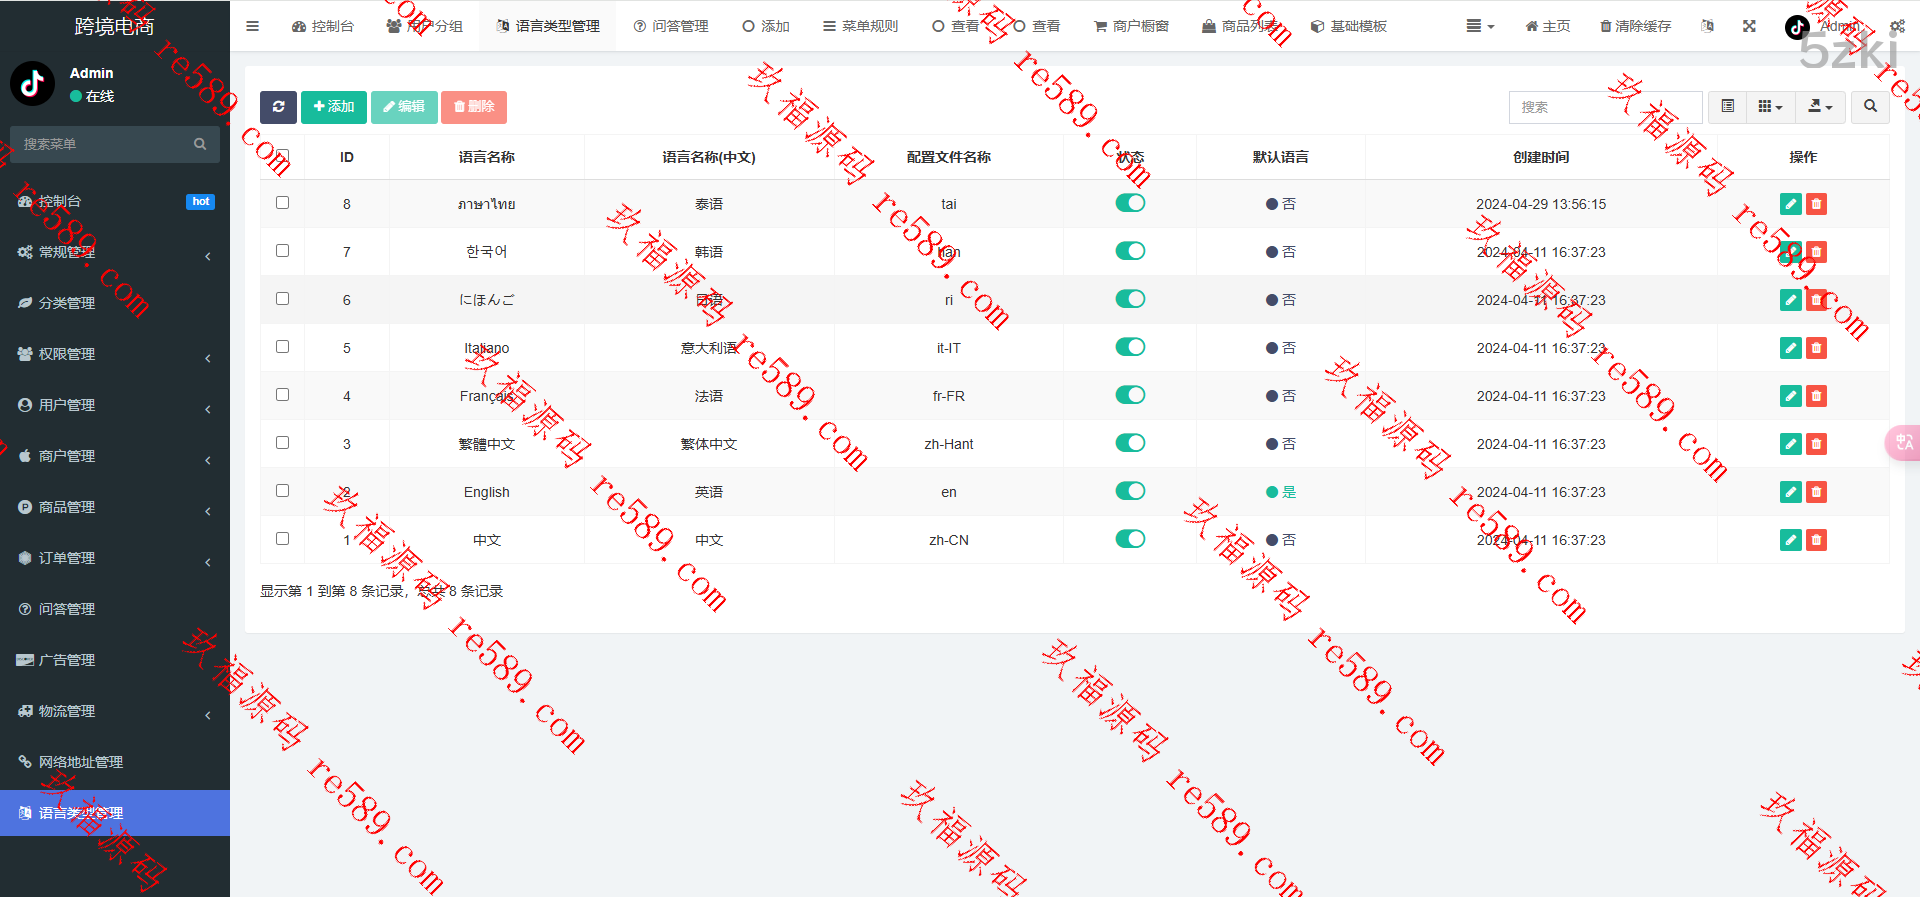Click the fullscreen expand icon in top bar
The image size is (1920, 897).
(x=1749, y=26)
